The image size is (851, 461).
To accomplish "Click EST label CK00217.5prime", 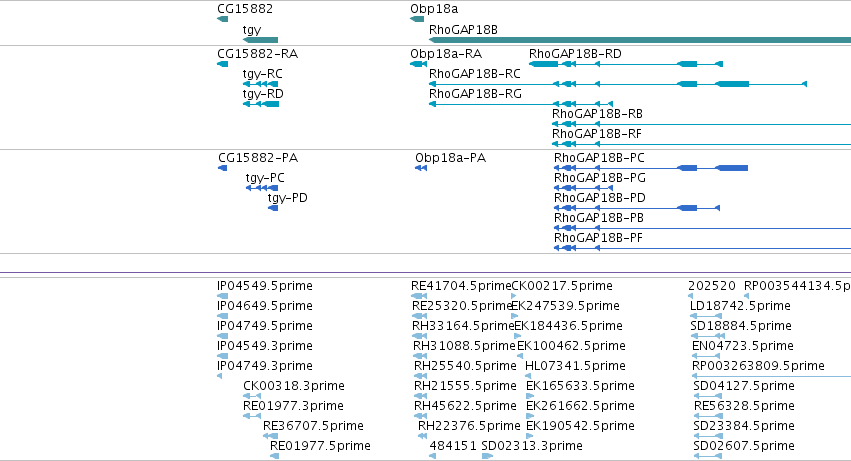I will (x=562, y=286).
